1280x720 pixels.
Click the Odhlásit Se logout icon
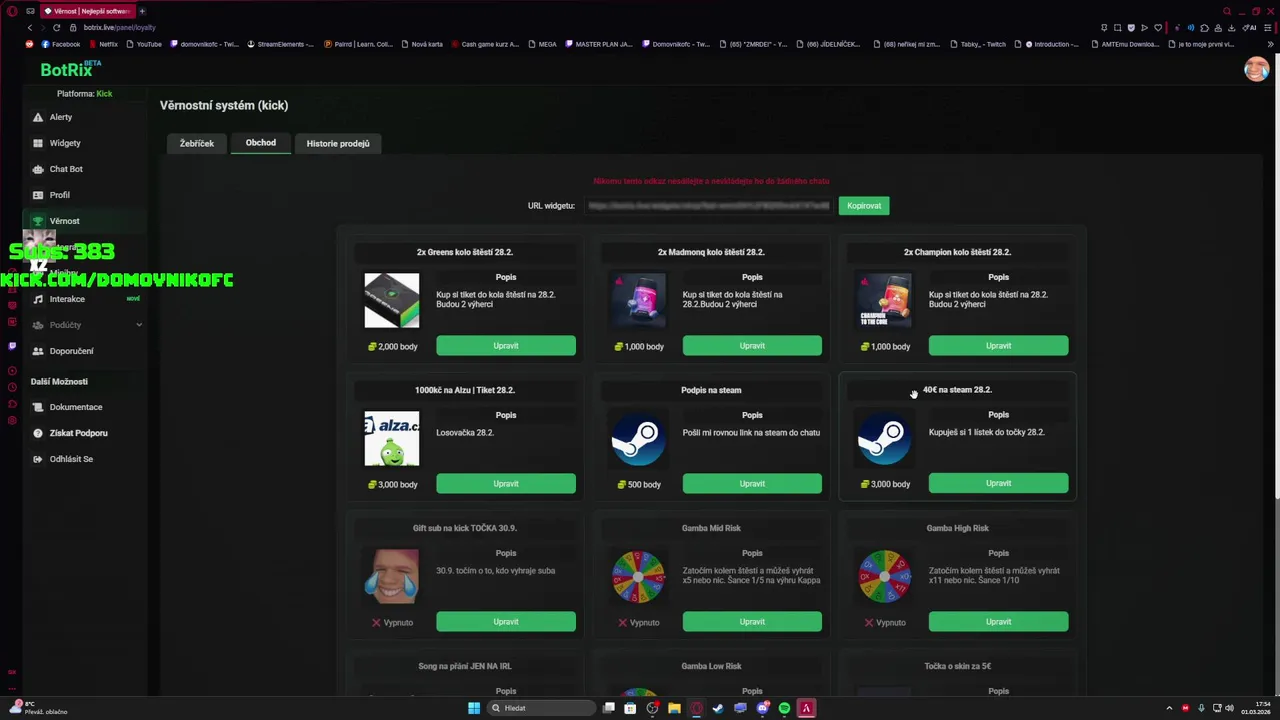click(38, 459)
